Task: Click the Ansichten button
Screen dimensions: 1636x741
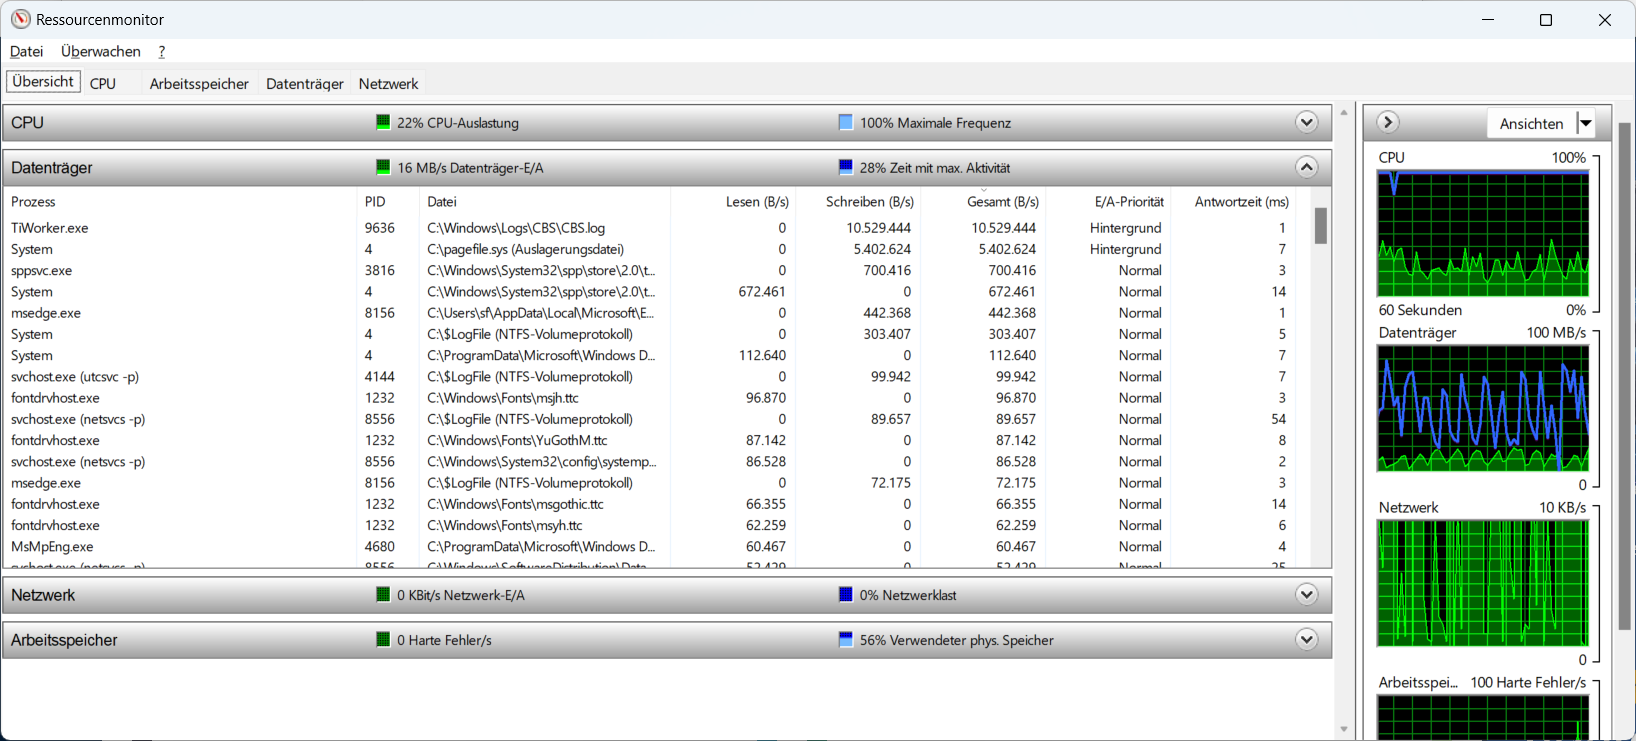Action: coord(1531,123)
